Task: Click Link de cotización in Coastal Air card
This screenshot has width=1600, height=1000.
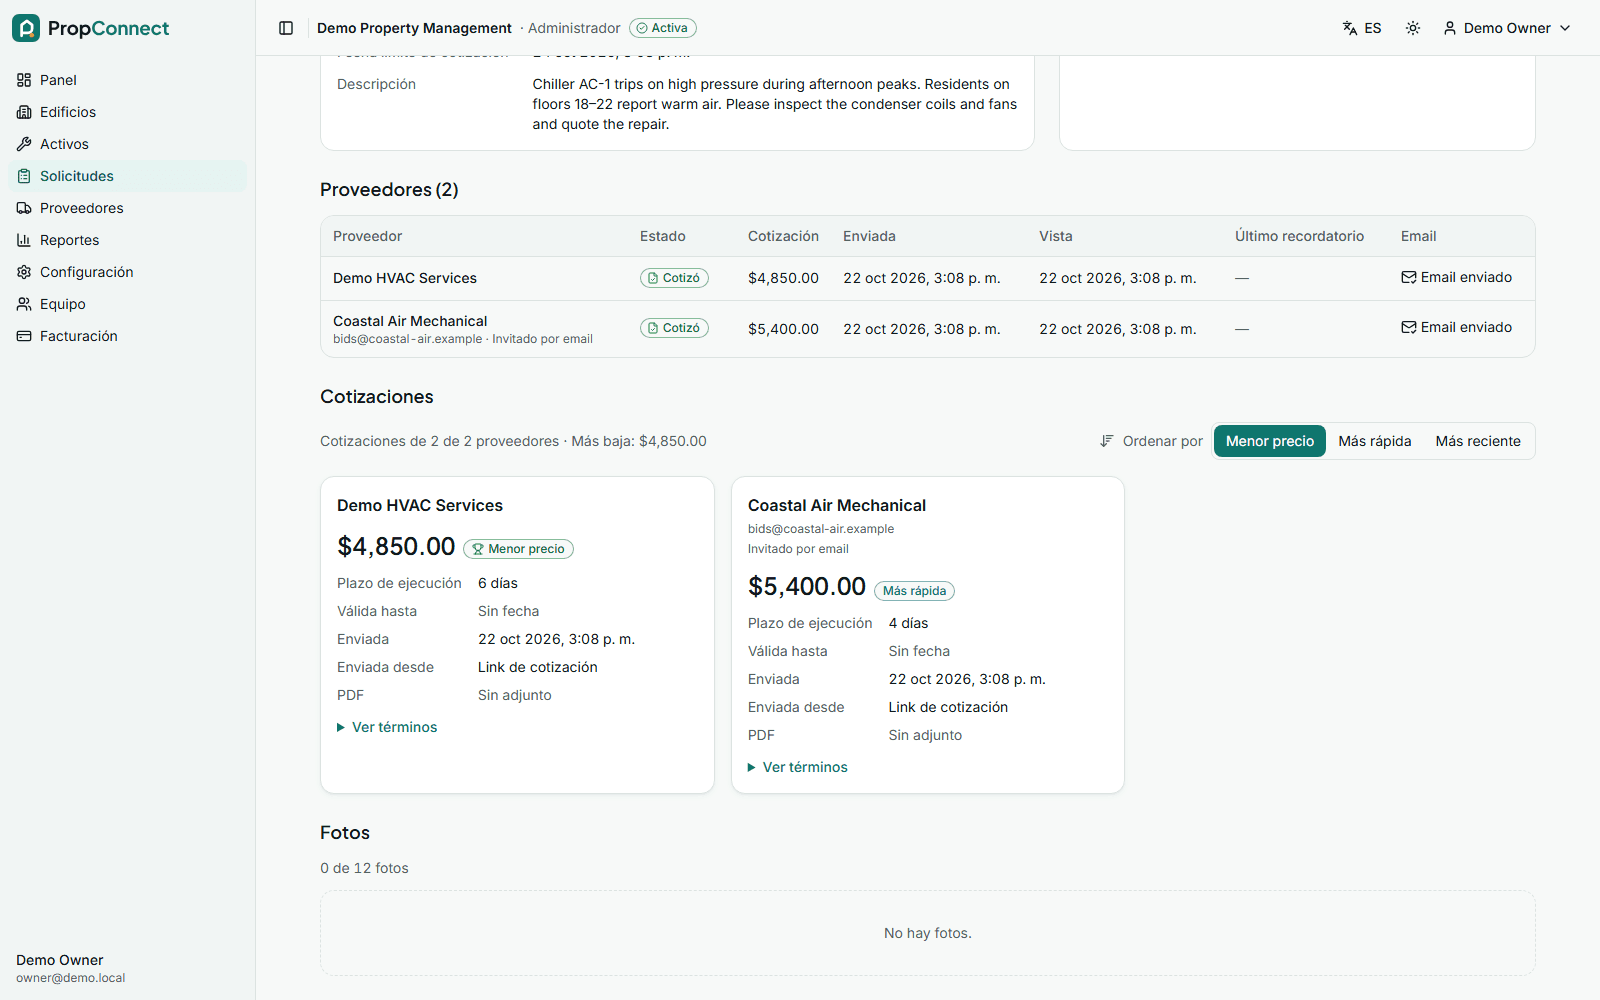Action: [948, 707]
